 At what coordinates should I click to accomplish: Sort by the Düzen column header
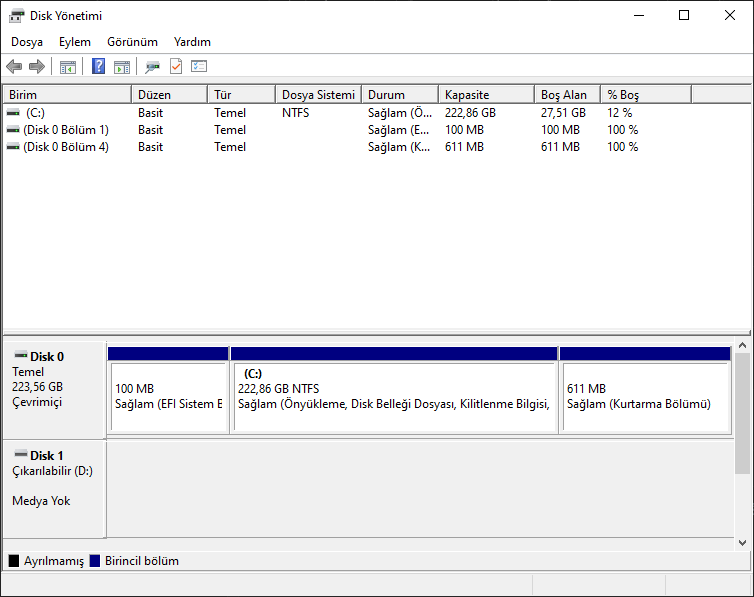pyautogui.click(x=169, y=94)
